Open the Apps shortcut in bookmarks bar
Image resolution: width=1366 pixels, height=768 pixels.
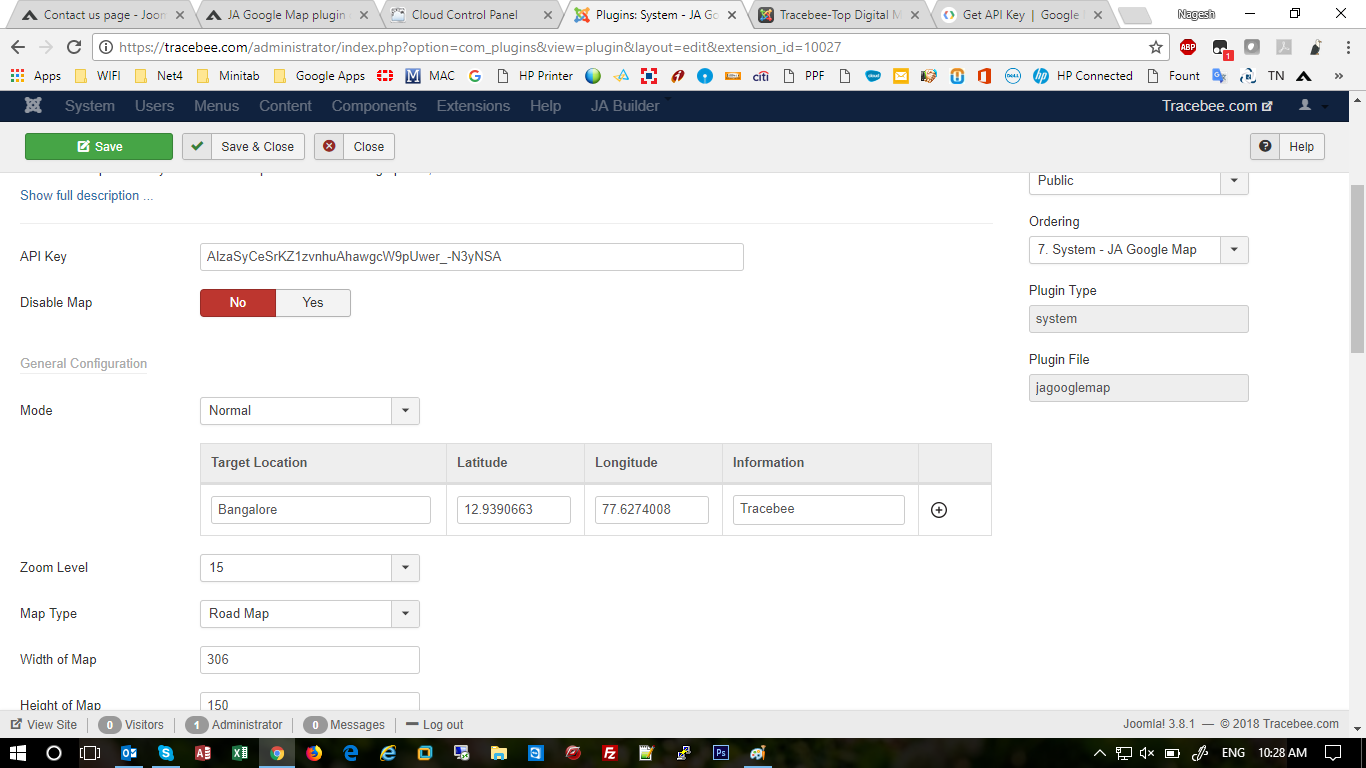pyautogui.click(x=36, y=76)
